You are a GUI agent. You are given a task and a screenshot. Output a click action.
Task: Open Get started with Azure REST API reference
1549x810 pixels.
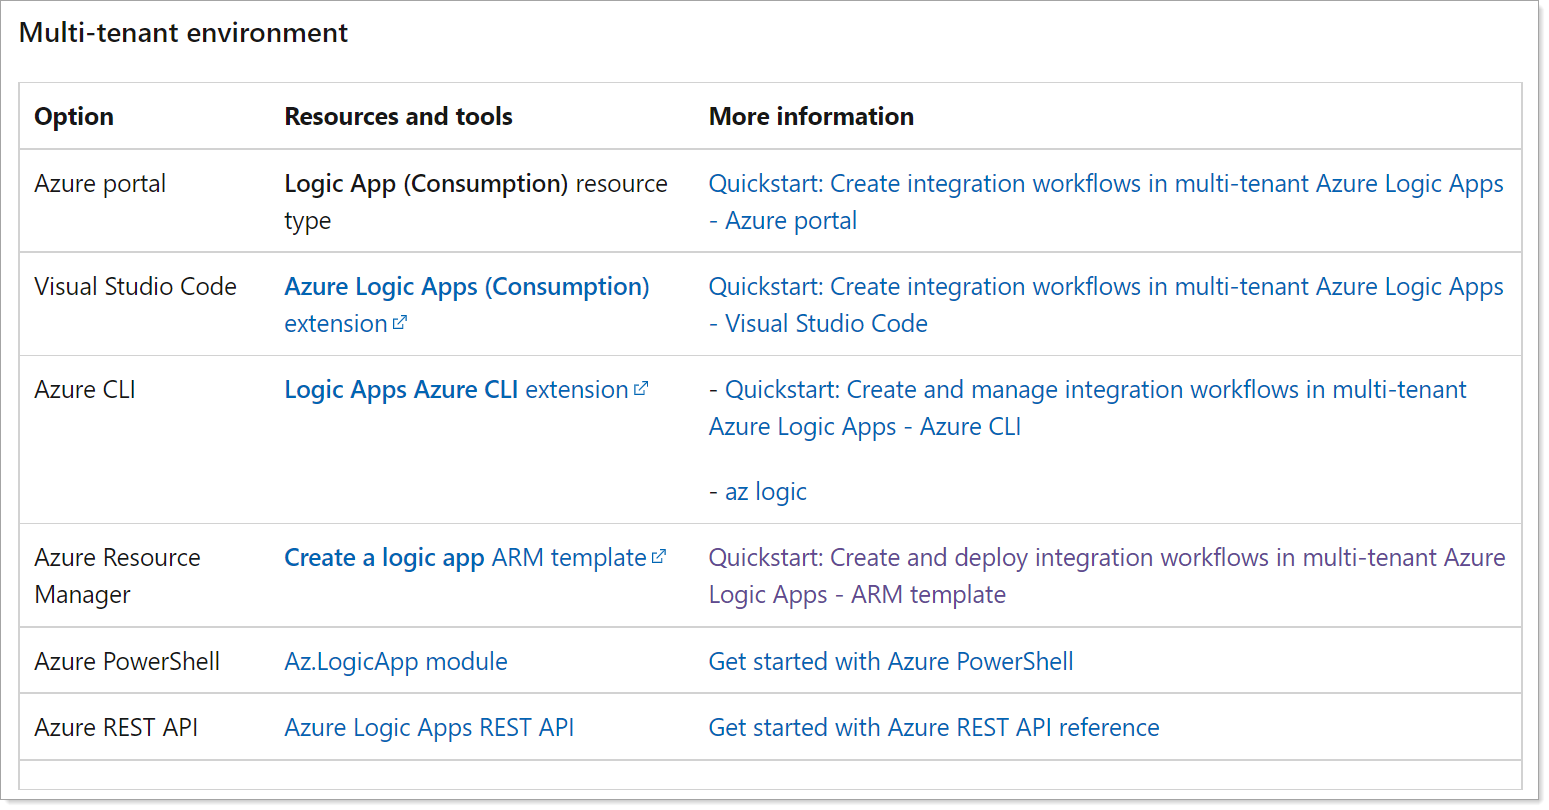[934, 728]
